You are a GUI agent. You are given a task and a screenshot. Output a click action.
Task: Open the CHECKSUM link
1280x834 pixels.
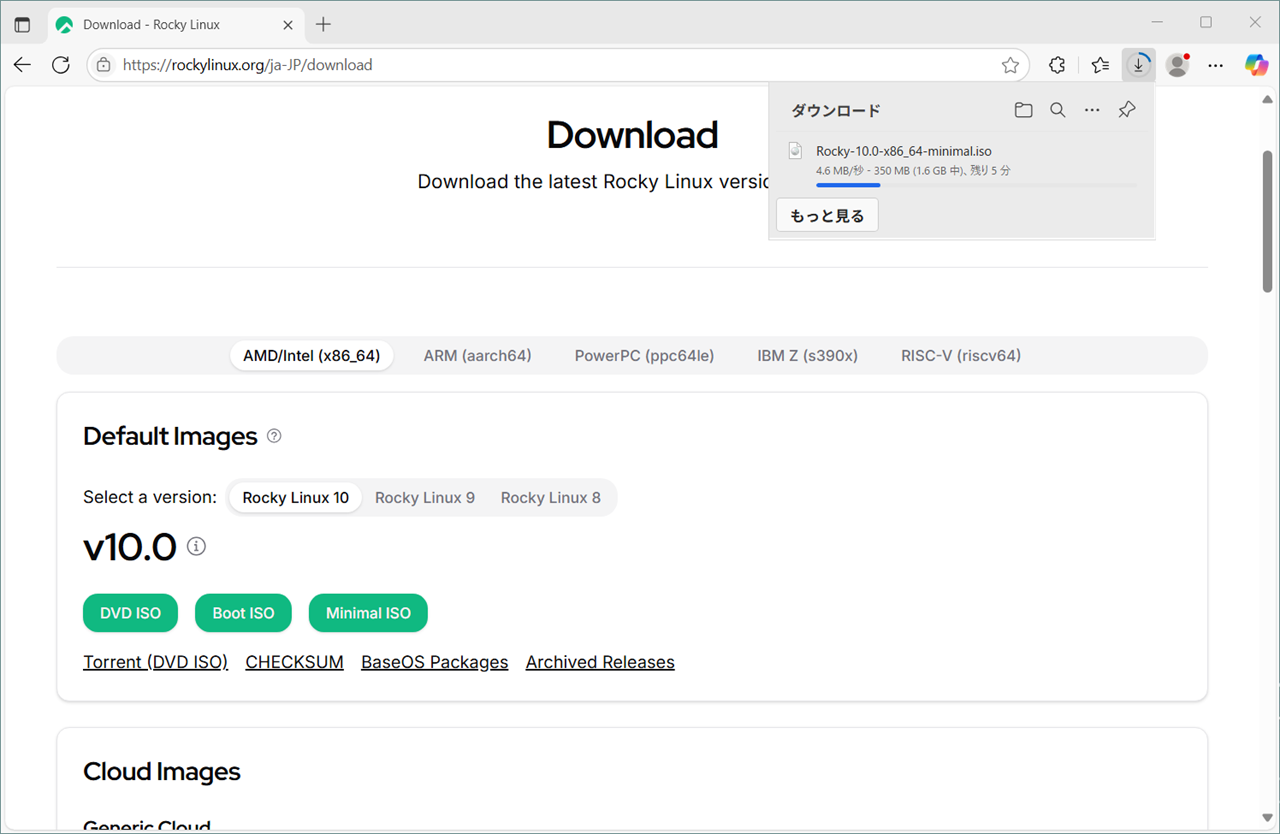[x=294, y=662]
